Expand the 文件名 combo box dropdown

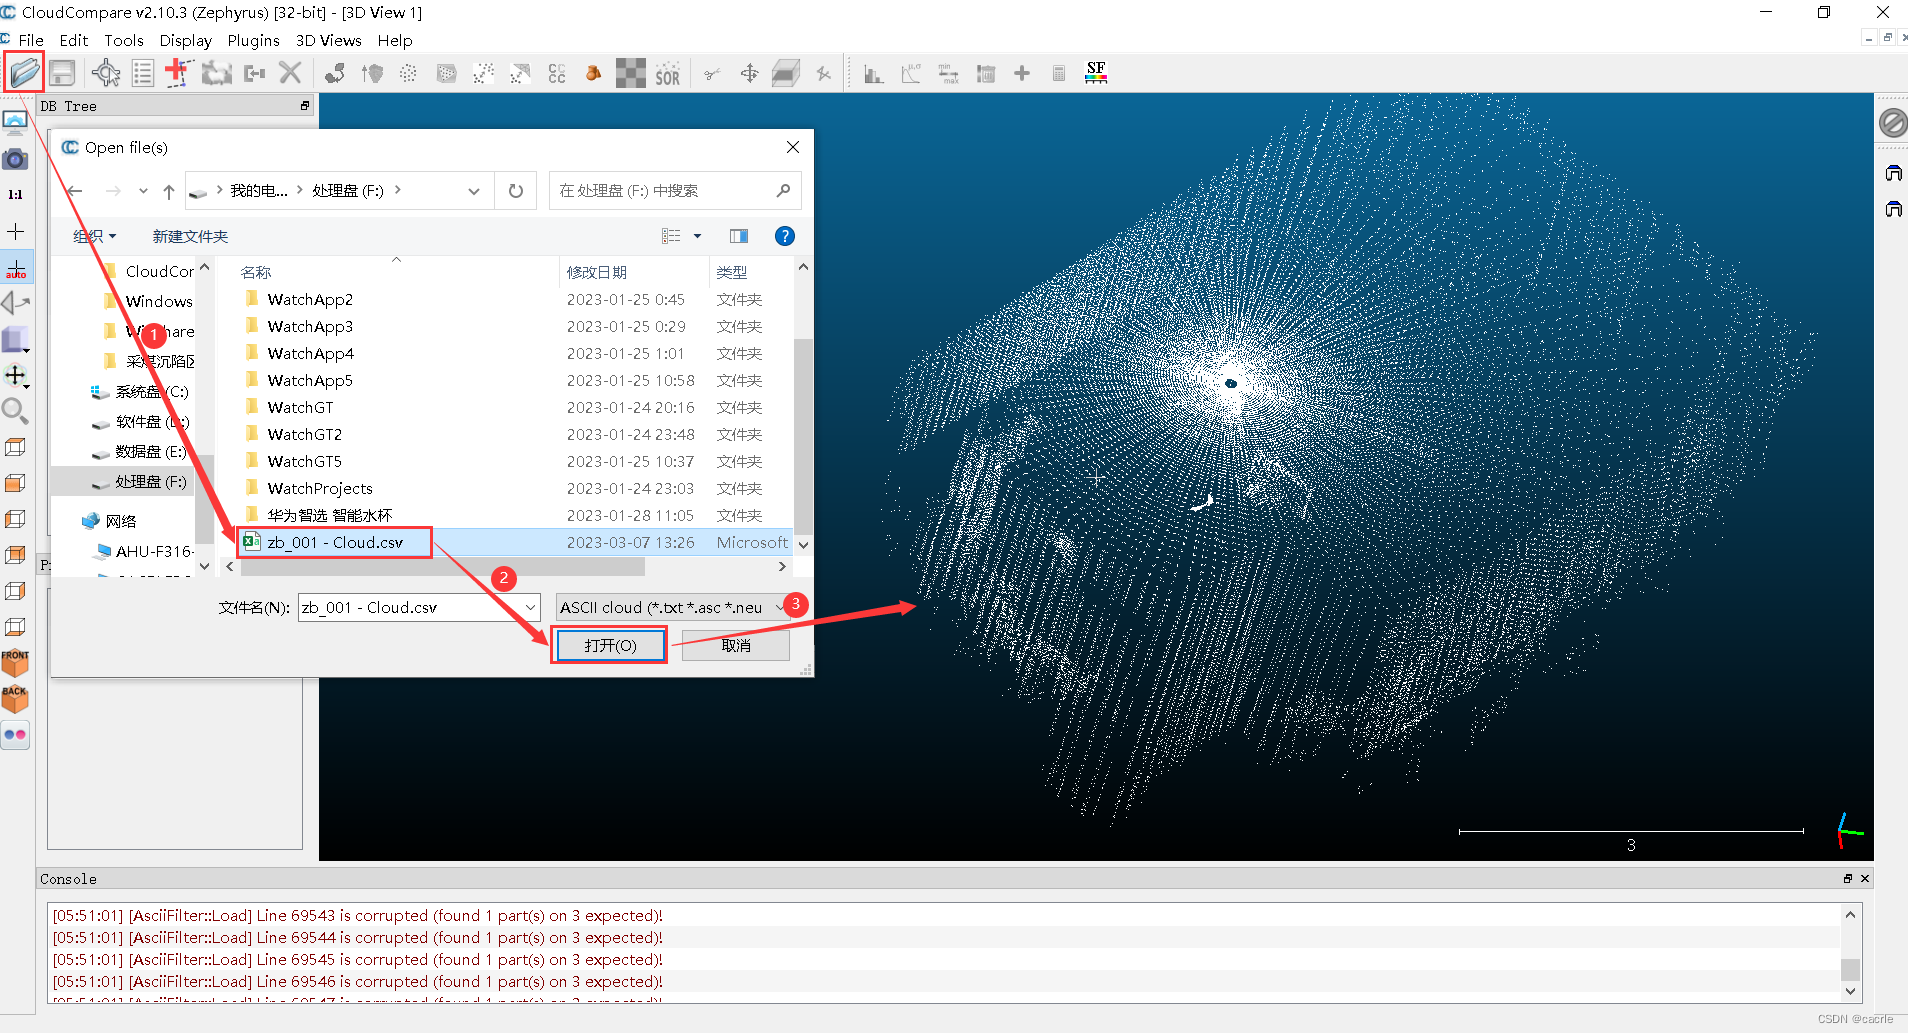coord(530,607)
